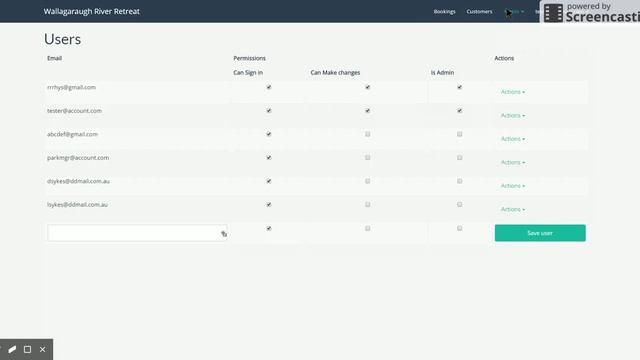640x360 pixels.
Task: Enable Can Make changes for abcdef@gmail.com
Action: click(367, 134)
